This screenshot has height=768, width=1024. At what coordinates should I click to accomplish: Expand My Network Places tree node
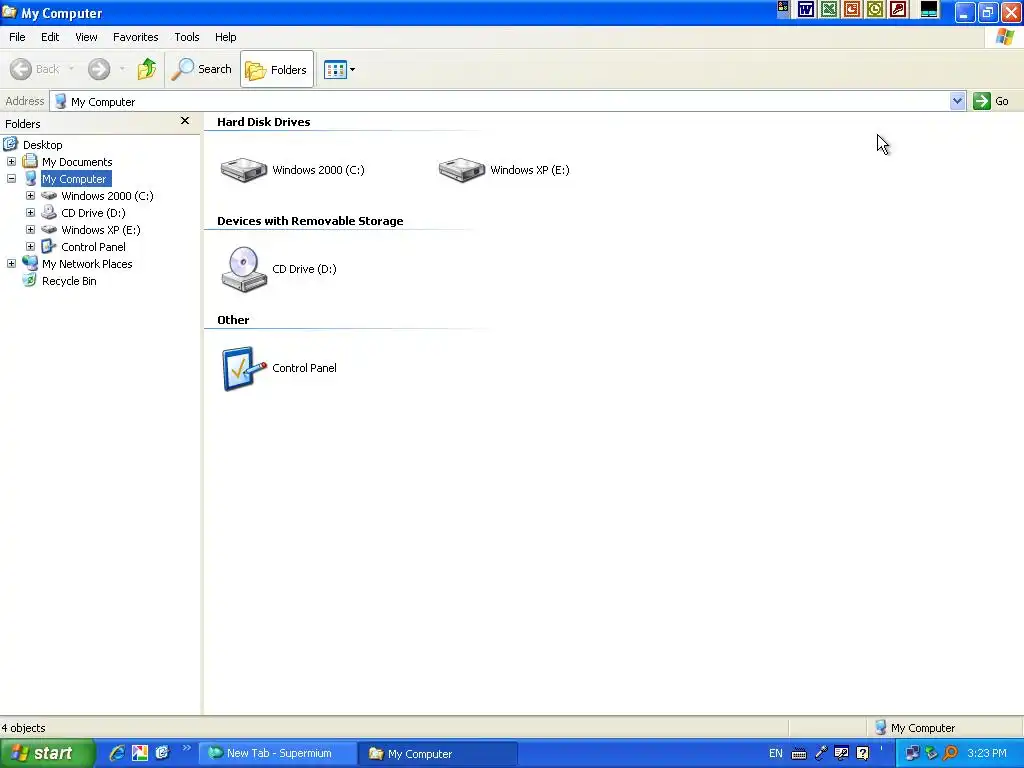point(11,263)
